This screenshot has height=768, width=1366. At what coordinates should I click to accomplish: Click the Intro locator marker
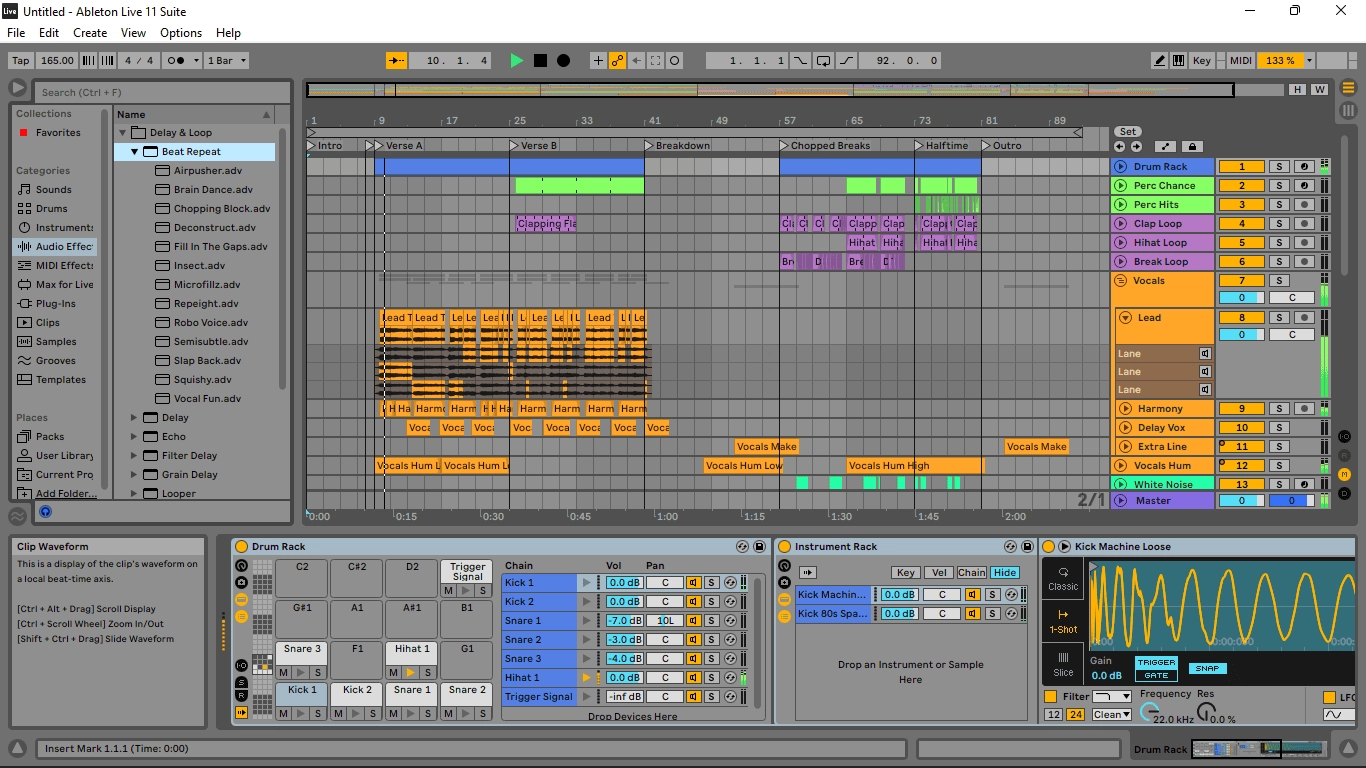click(x=324, y=146)
